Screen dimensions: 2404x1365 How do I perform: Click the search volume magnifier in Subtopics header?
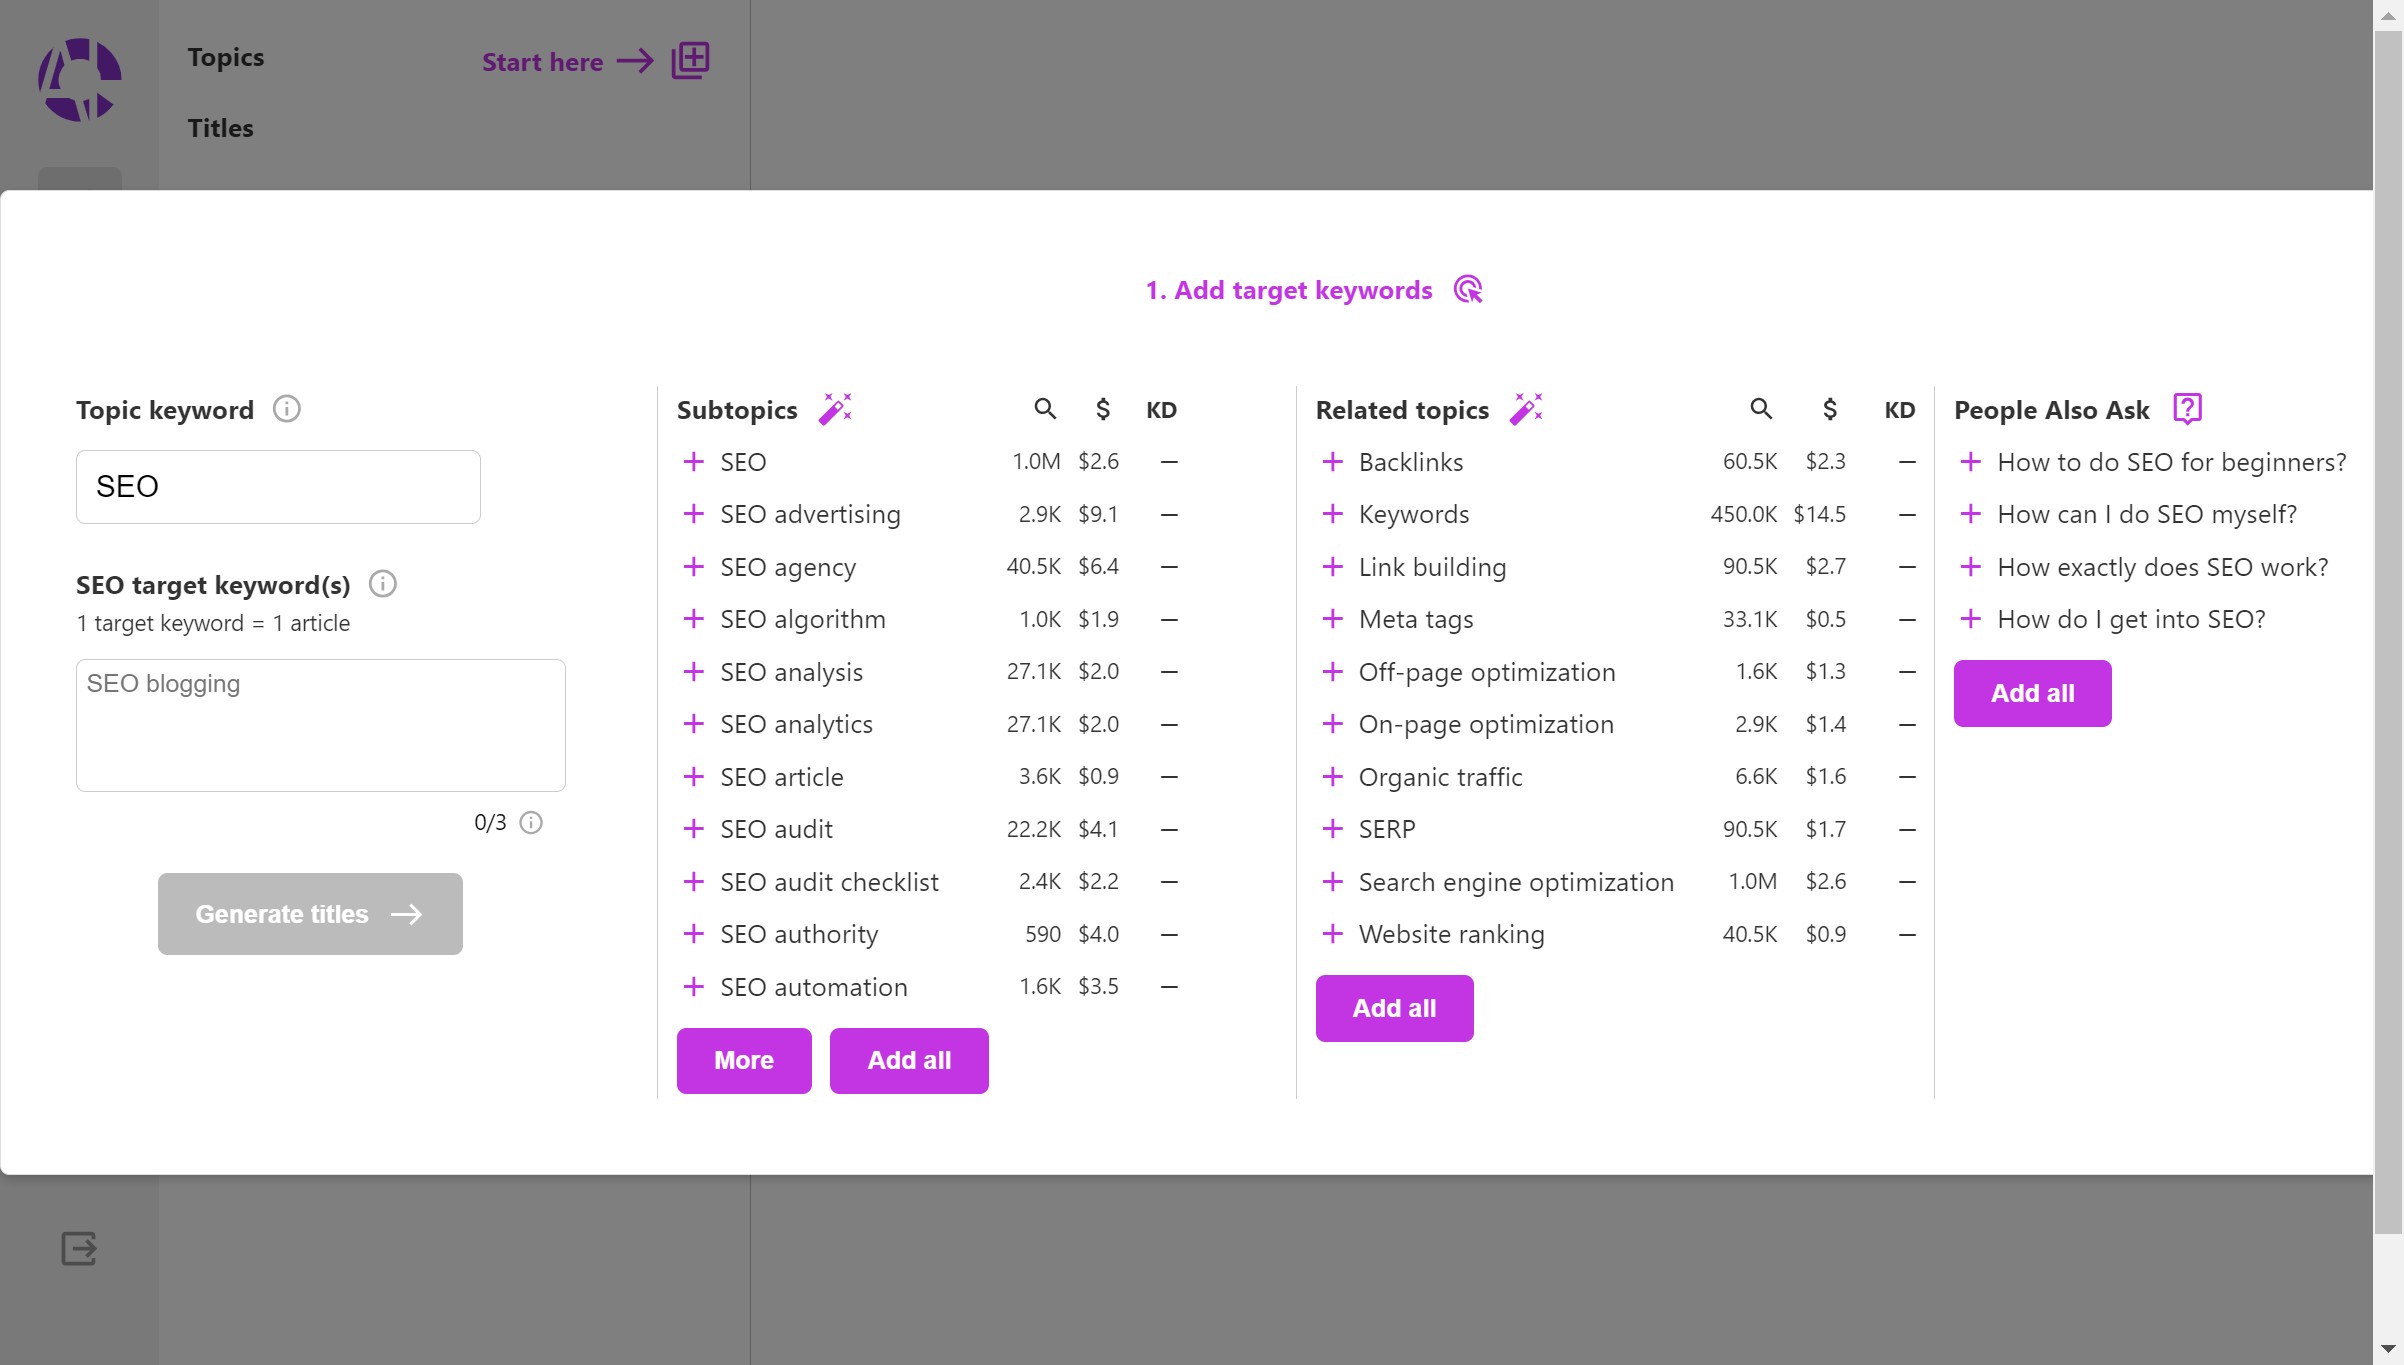tap(1044, 409)
